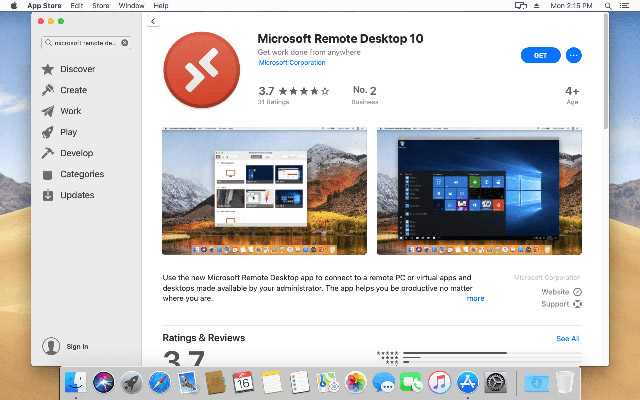This screenshot has width=640, height=400.
Task: Open App Store icon in the Dock
Action: pos(467,382)
